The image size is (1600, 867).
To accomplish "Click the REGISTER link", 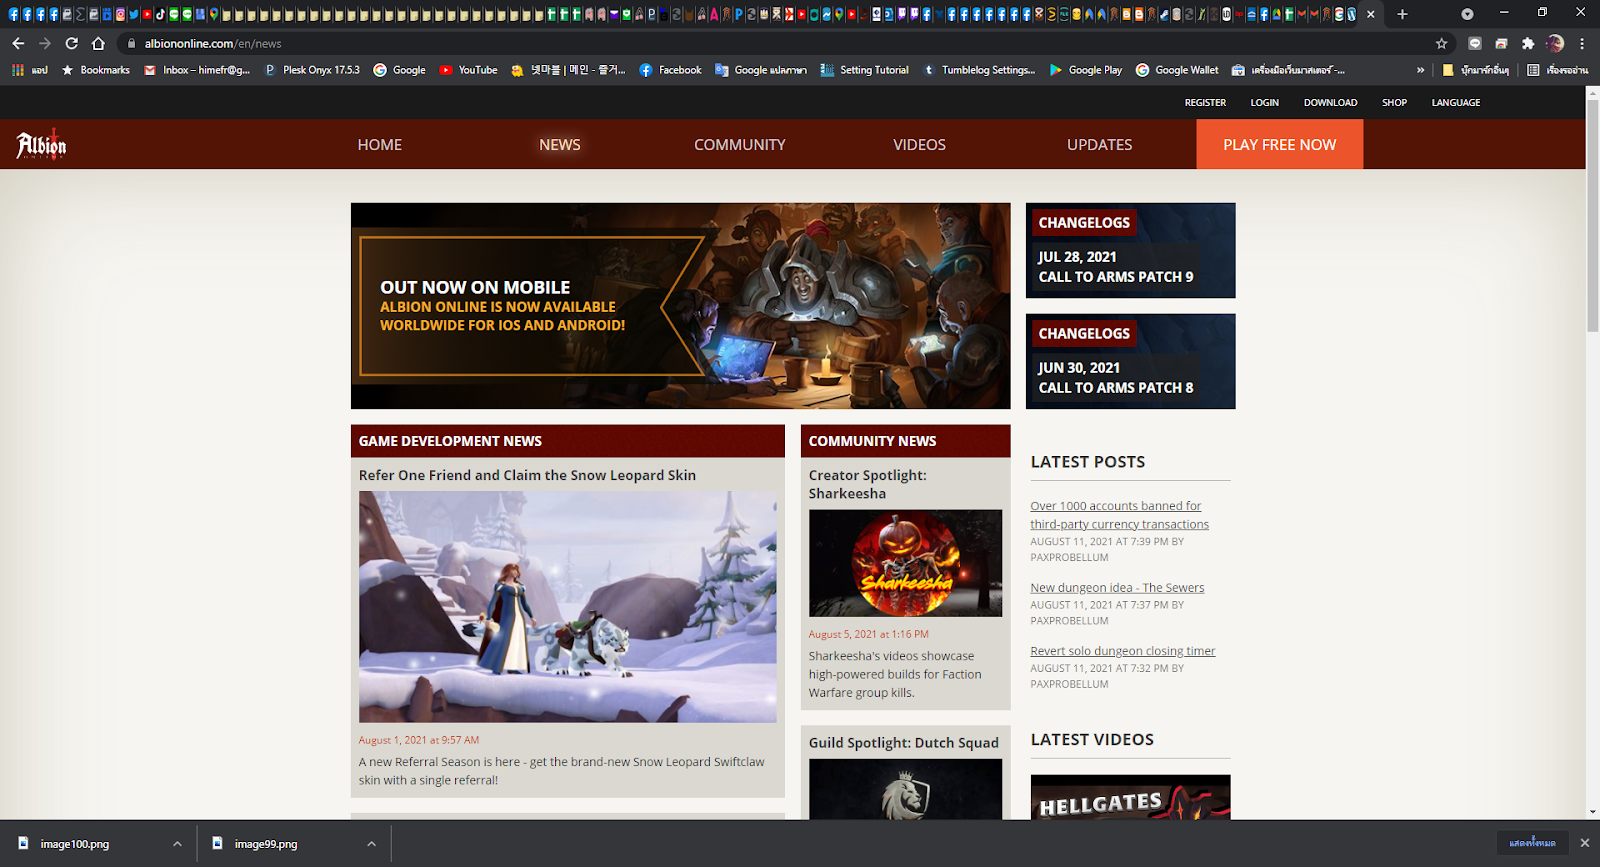I will [x=1205, y=102].
